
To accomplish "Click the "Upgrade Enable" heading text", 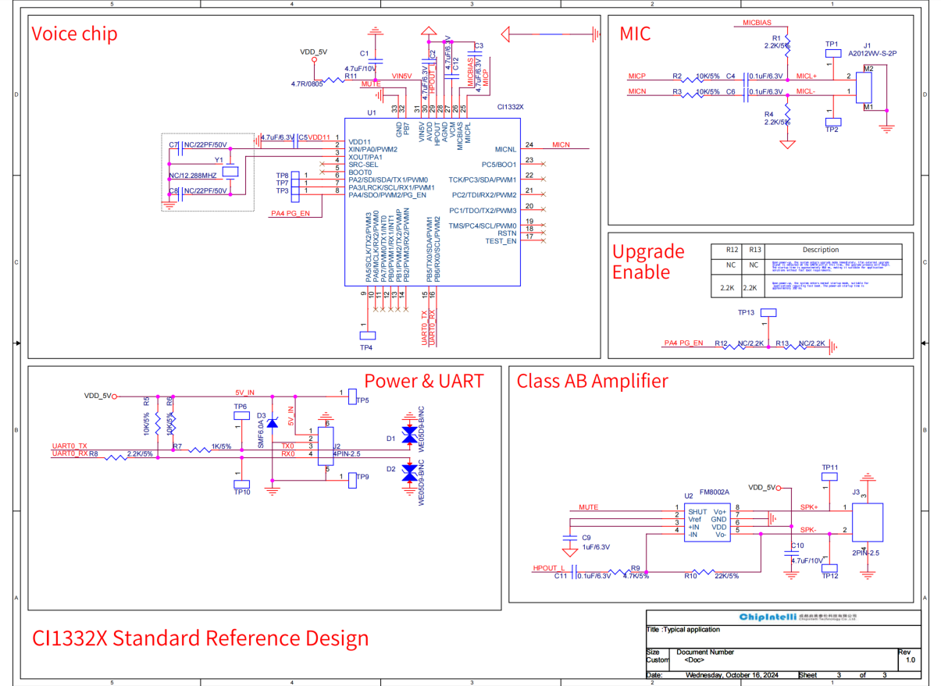I will [x=648, y=261].
